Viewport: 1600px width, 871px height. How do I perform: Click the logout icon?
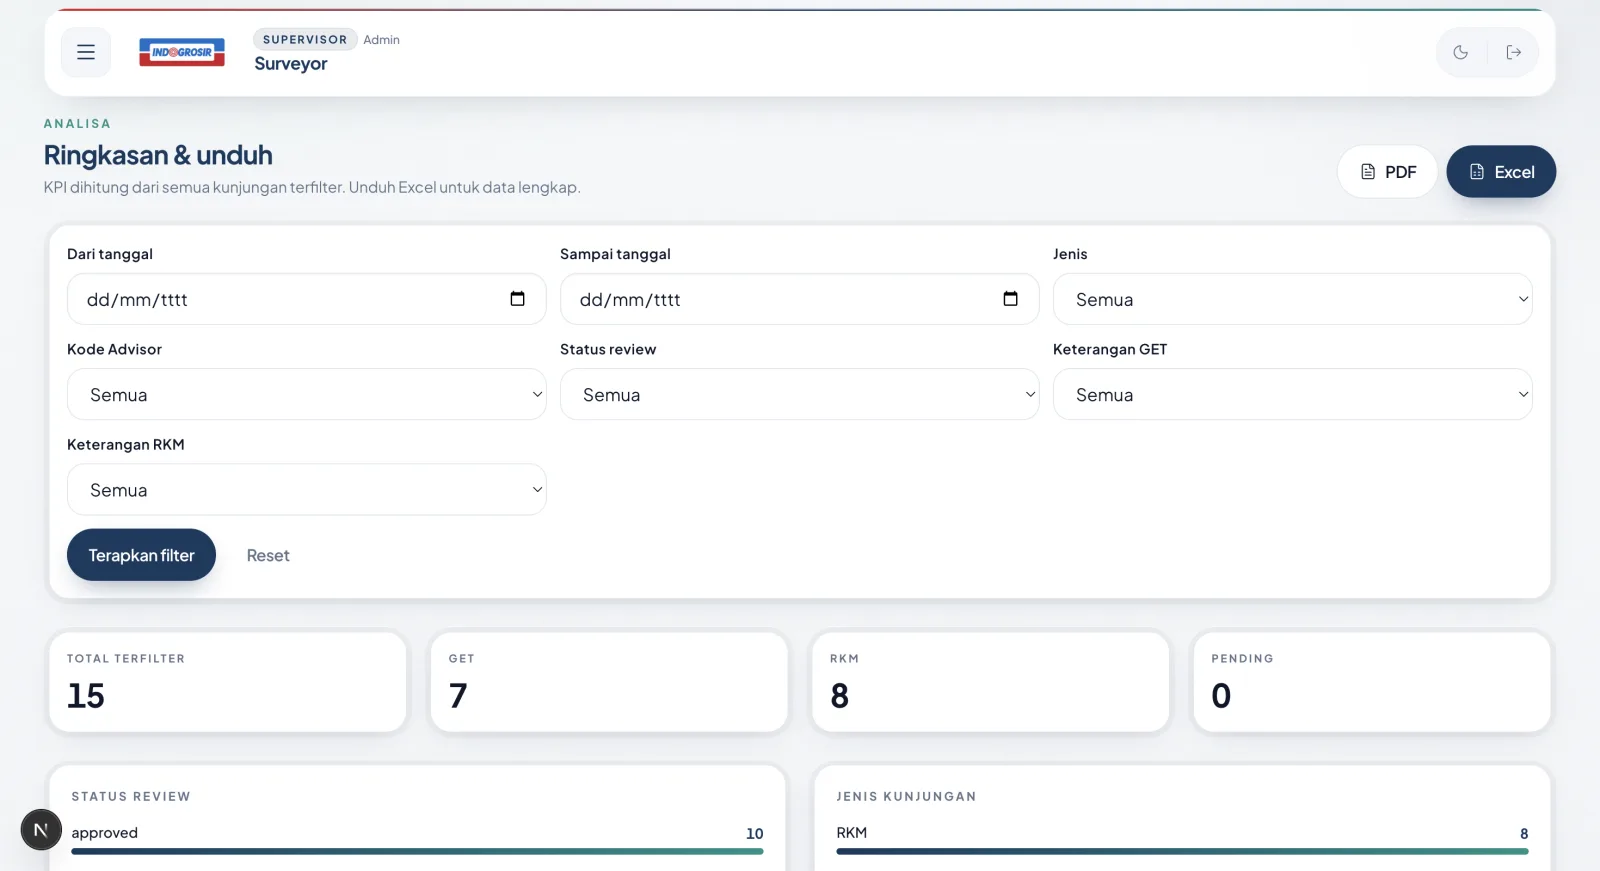click(1514, 52)
